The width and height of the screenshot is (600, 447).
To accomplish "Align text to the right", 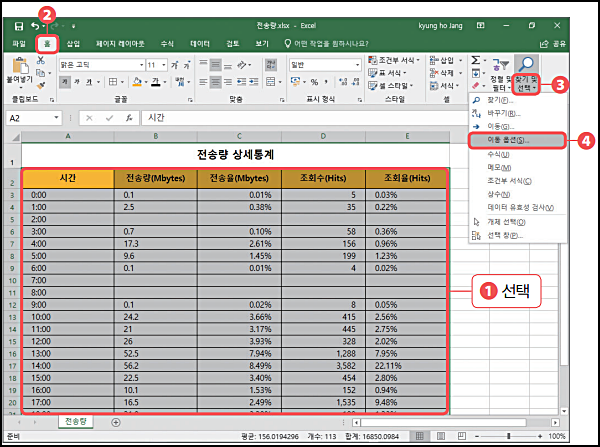I will pos(228,82).
